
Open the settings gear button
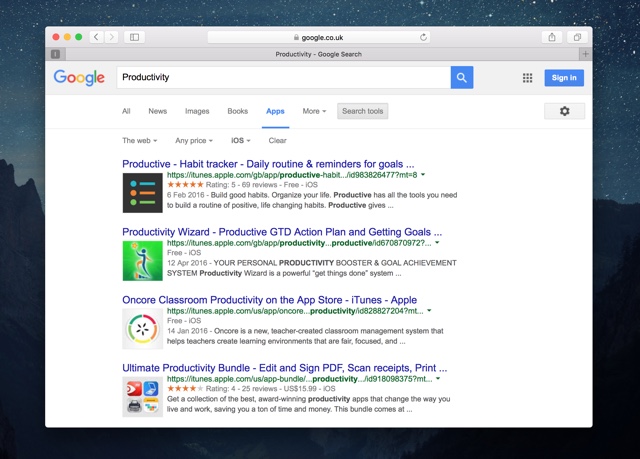[564, 111]
